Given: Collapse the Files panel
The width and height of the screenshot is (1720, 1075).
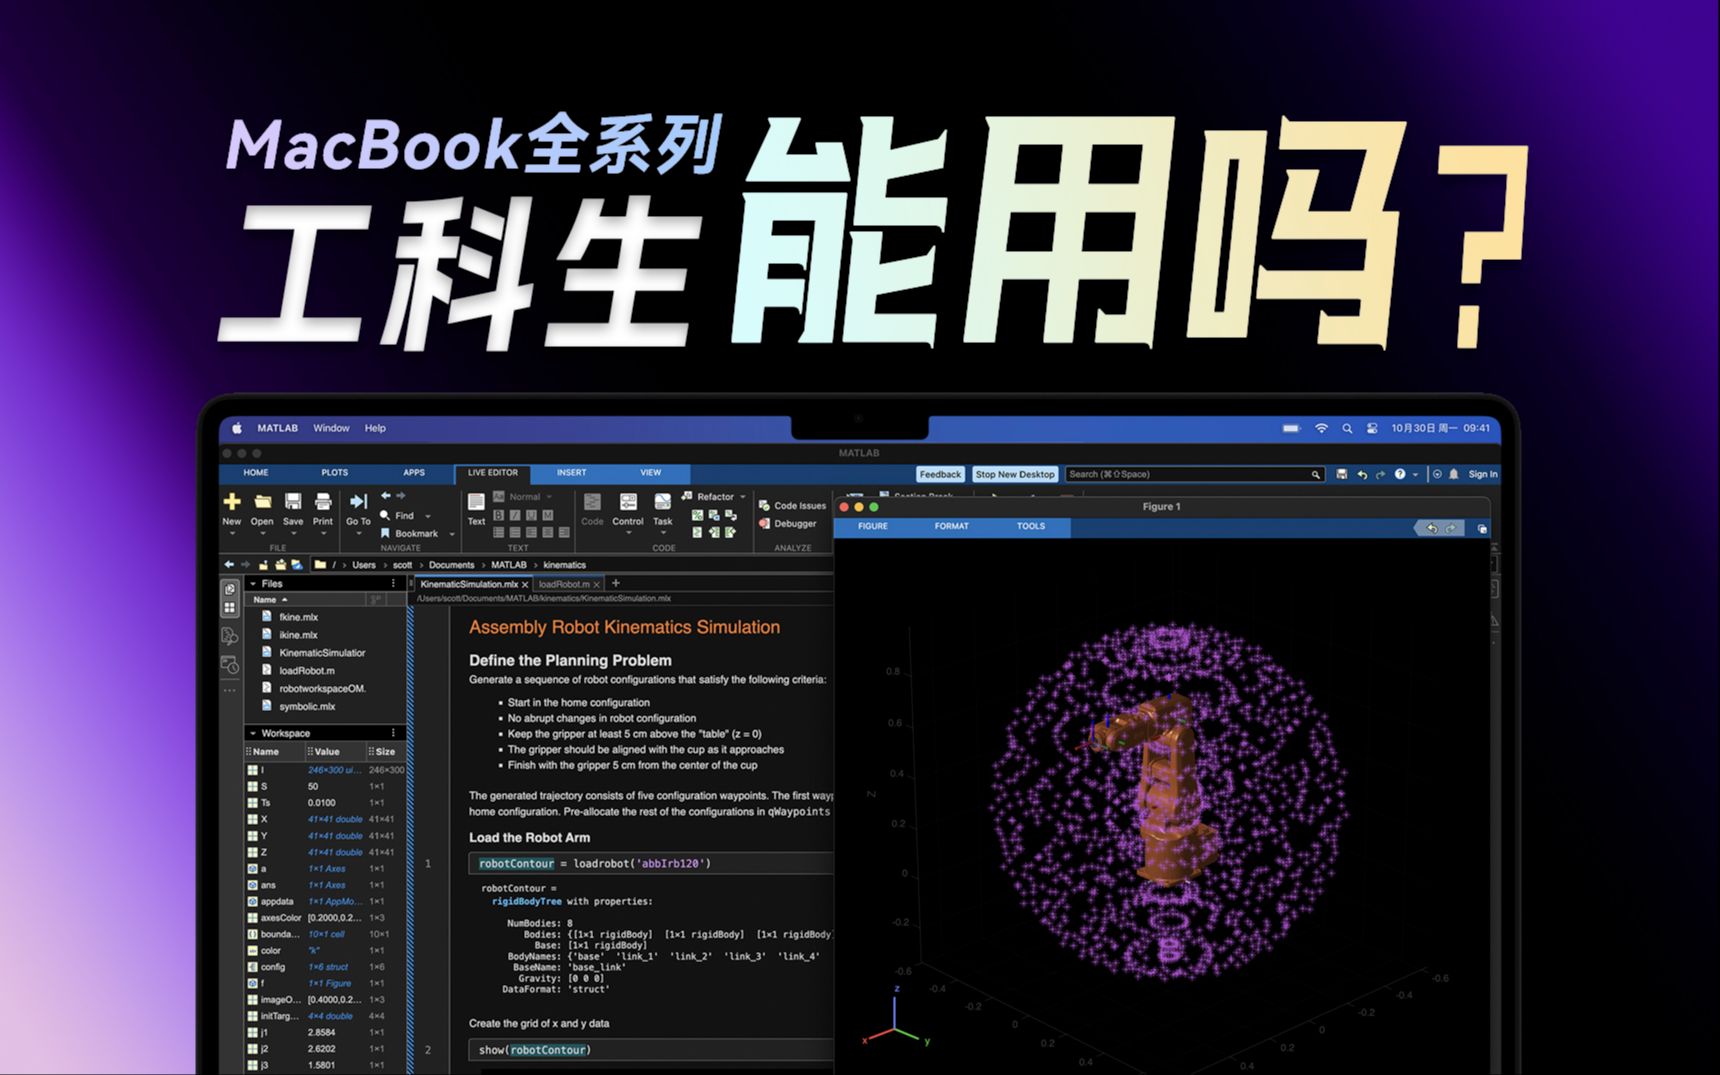Looking at the screenshot, I should (253, 583).
